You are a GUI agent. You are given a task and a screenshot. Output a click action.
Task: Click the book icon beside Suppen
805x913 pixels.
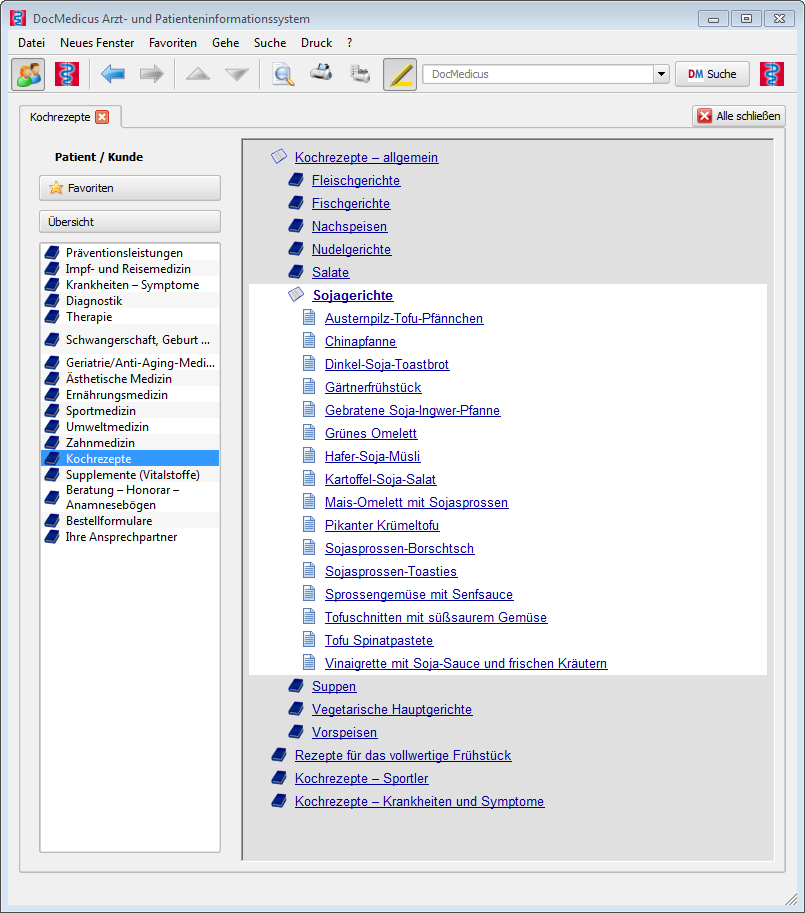click(x=296, y=685)
